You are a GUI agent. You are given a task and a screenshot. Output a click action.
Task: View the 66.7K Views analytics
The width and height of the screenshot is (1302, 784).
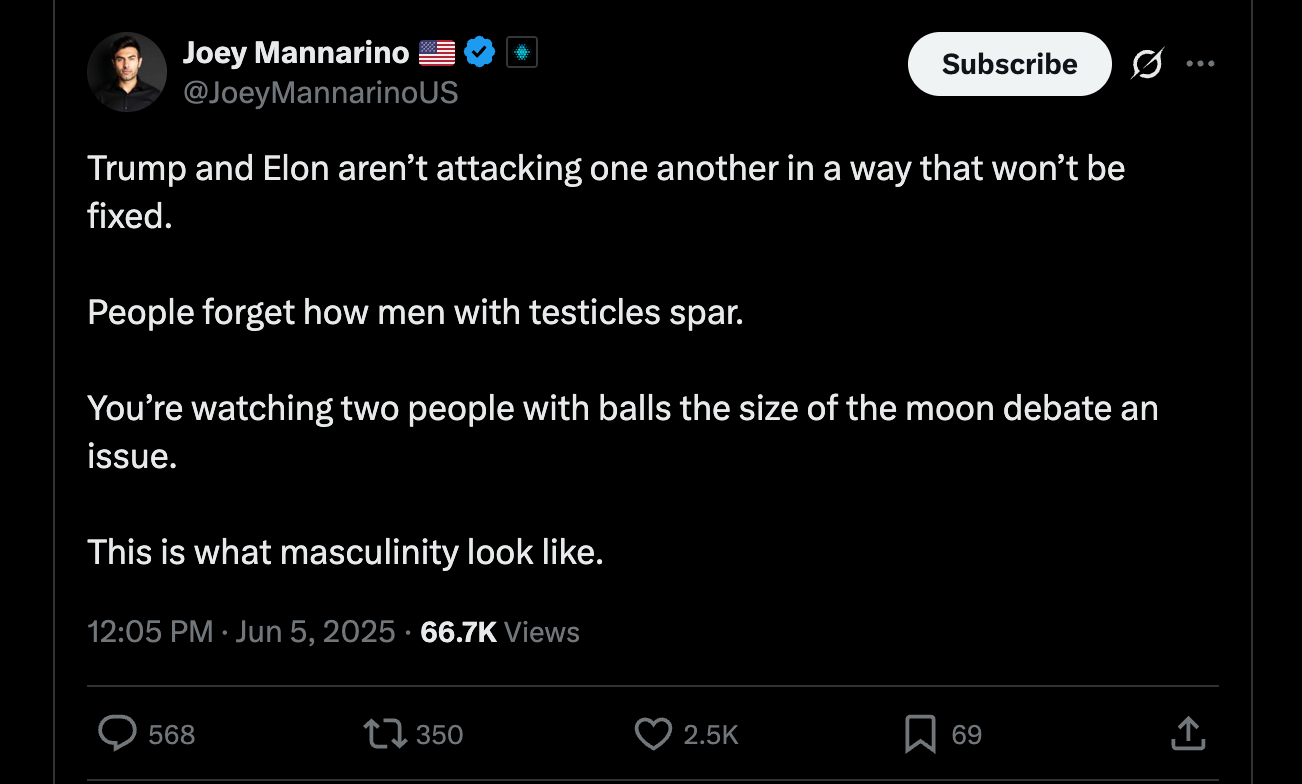coord(498,631)
